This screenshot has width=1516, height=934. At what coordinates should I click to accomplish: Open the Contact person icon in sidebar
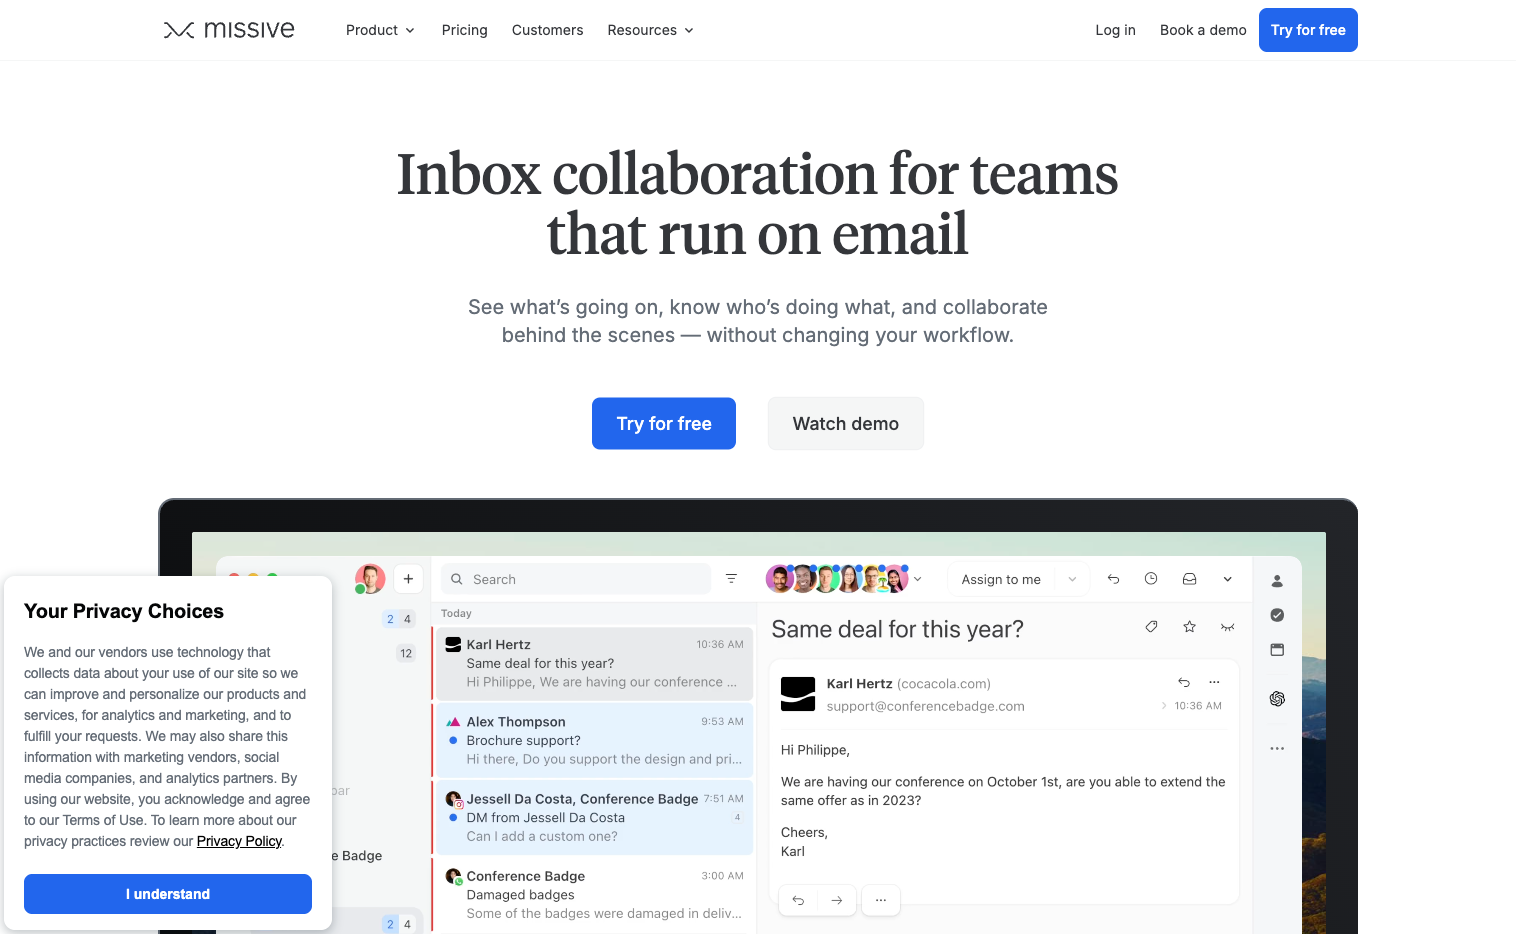pos(1277,579)
